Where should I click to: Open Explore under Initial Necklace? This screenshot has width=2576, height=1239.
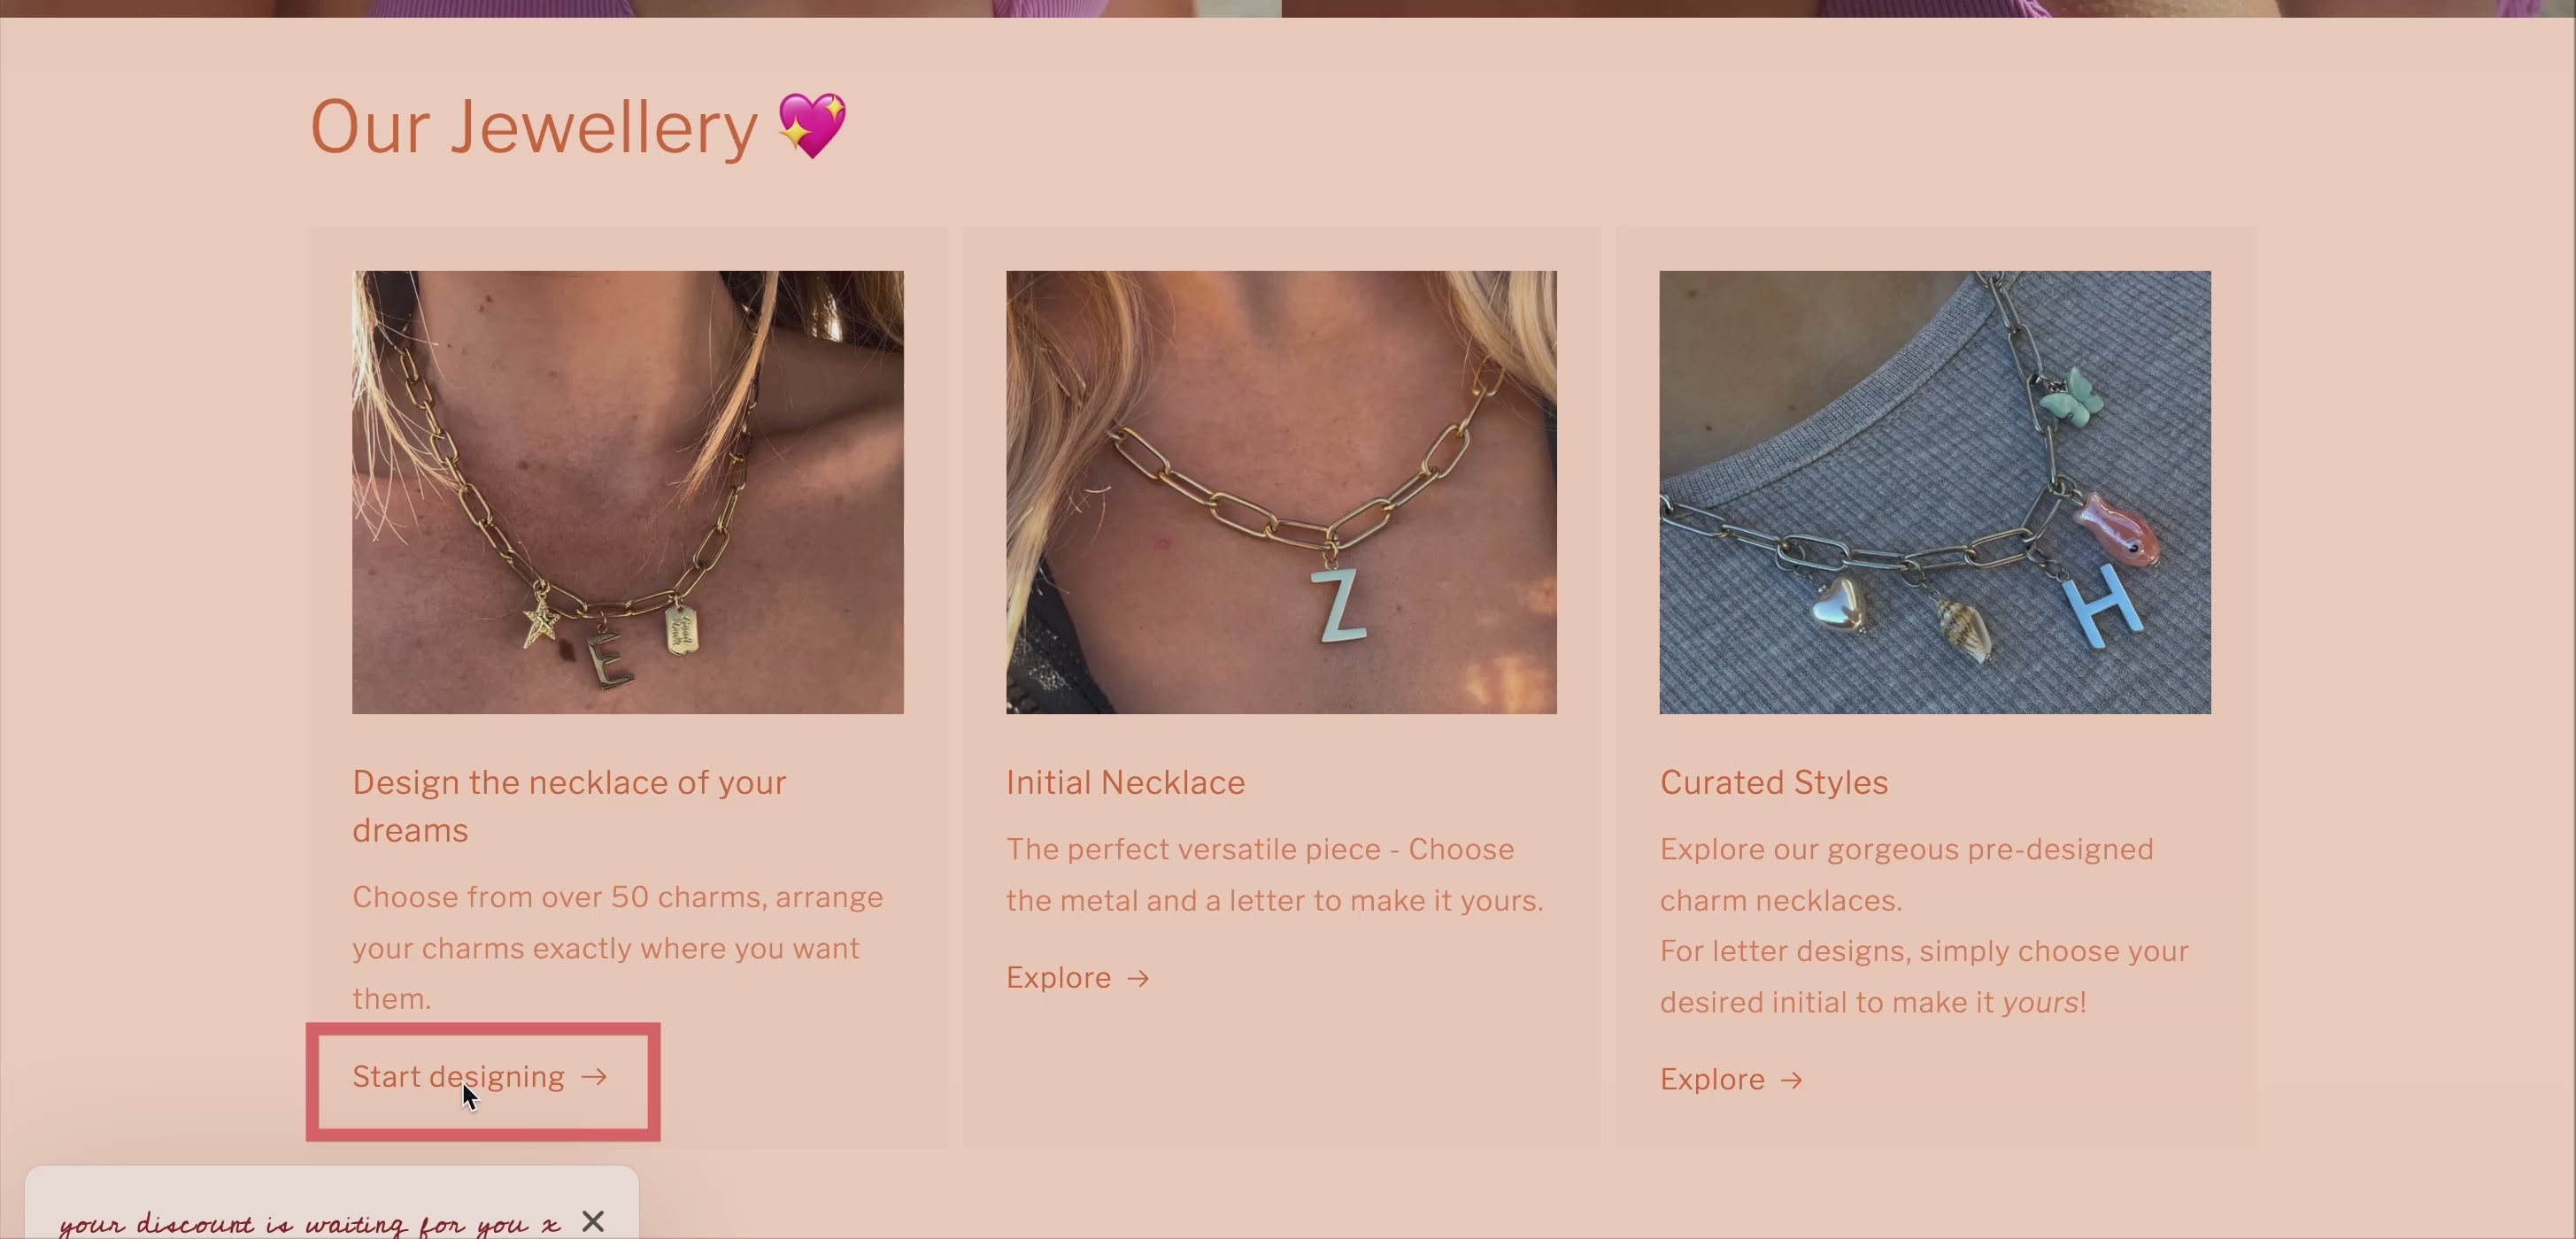tap(1078, 977)
